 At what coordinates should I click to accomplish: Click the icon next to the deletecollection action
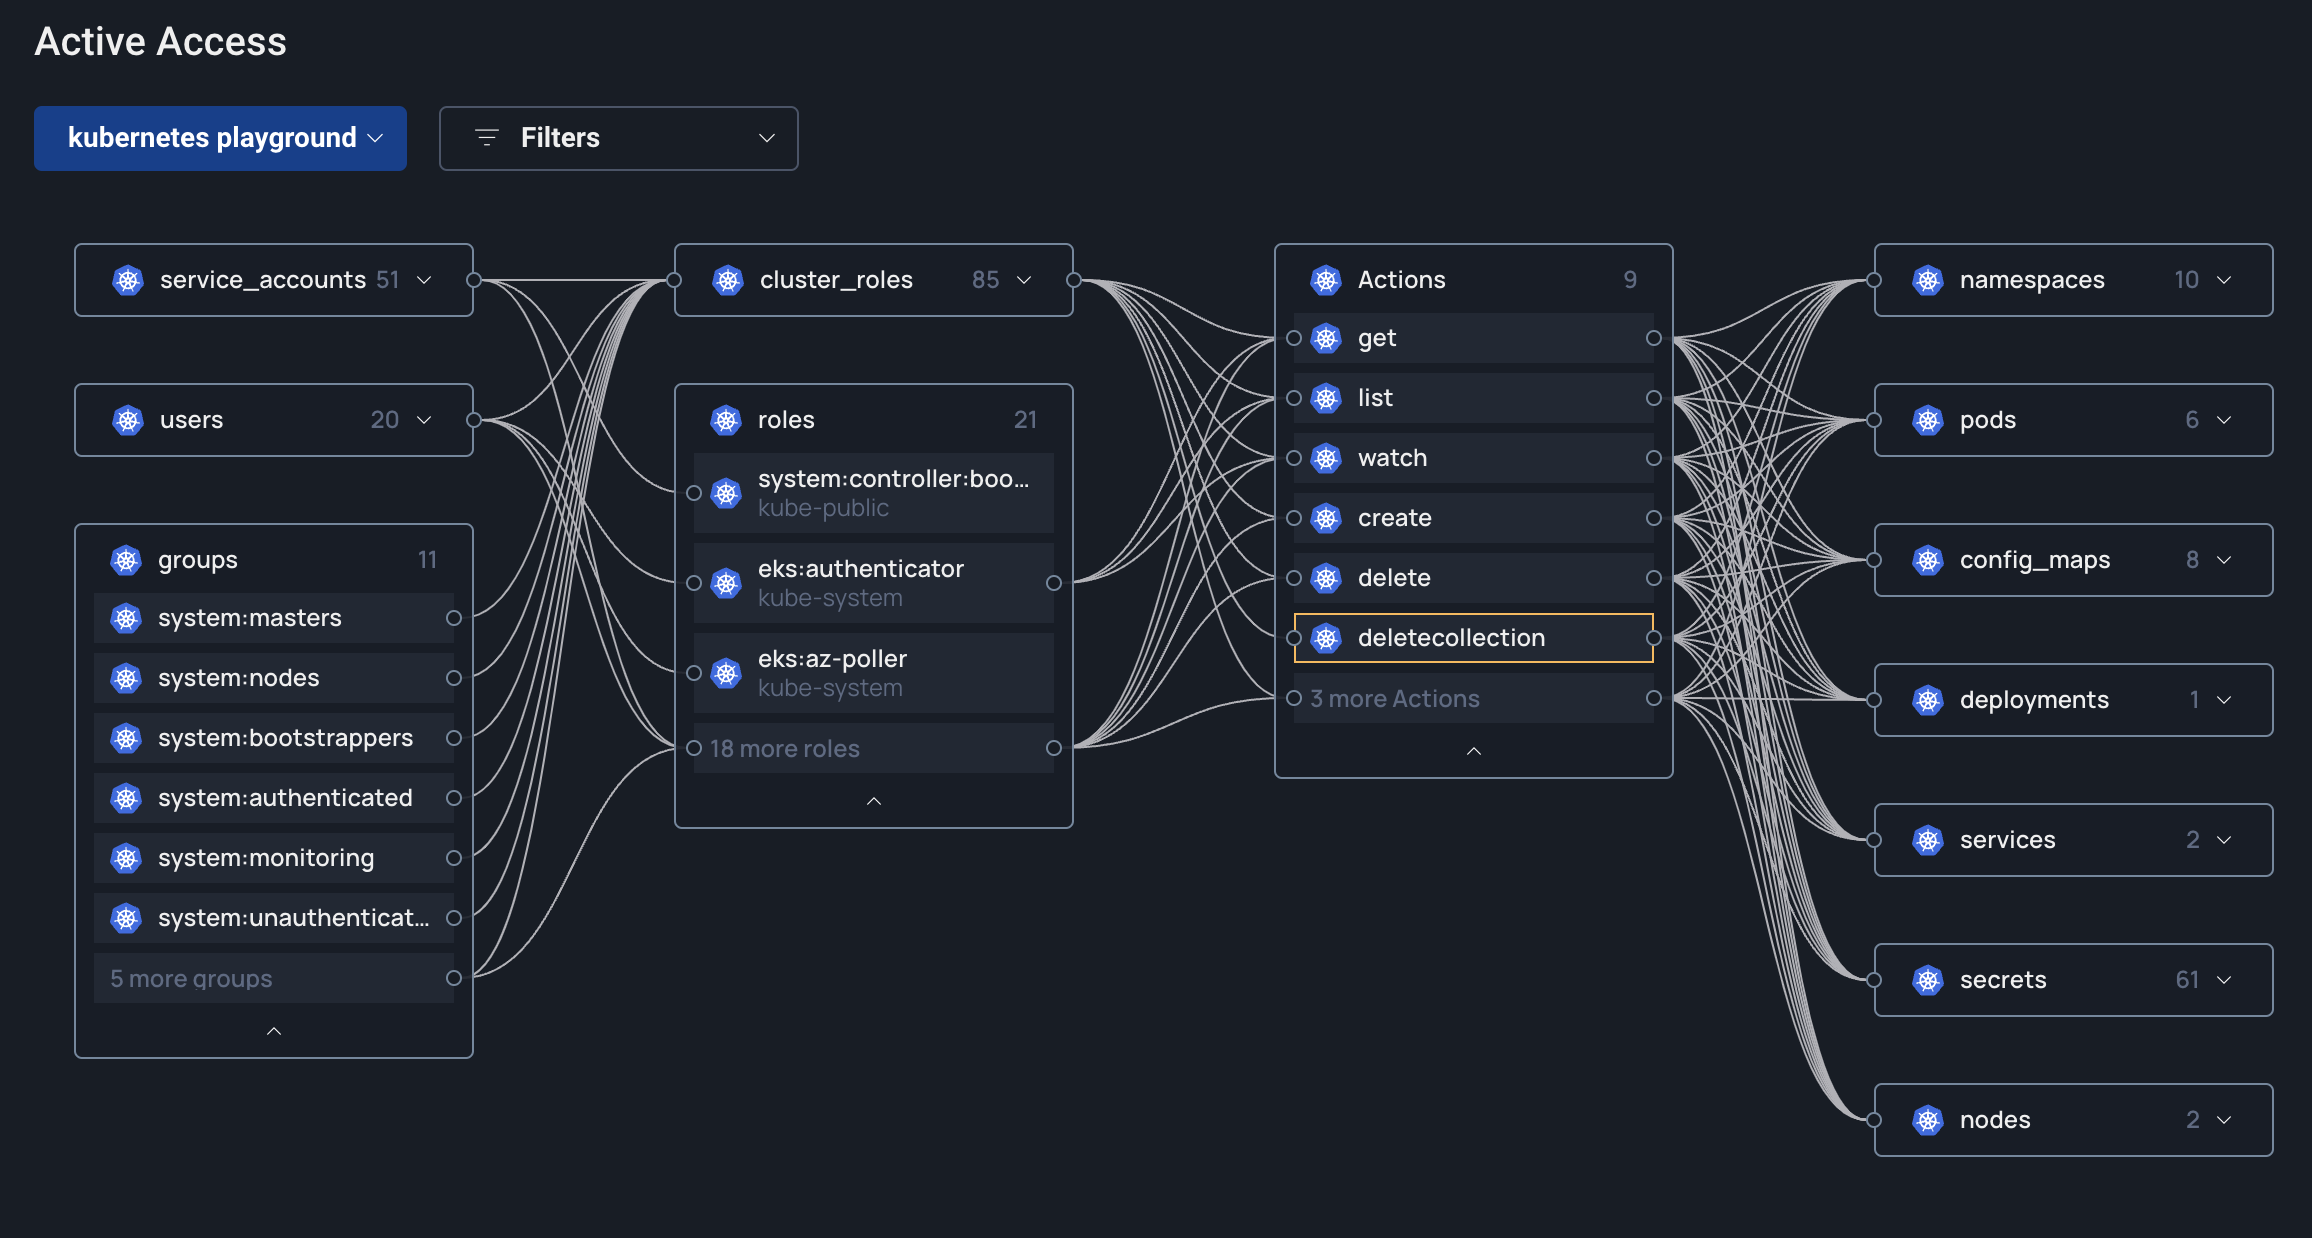[x=1326, y=638]
